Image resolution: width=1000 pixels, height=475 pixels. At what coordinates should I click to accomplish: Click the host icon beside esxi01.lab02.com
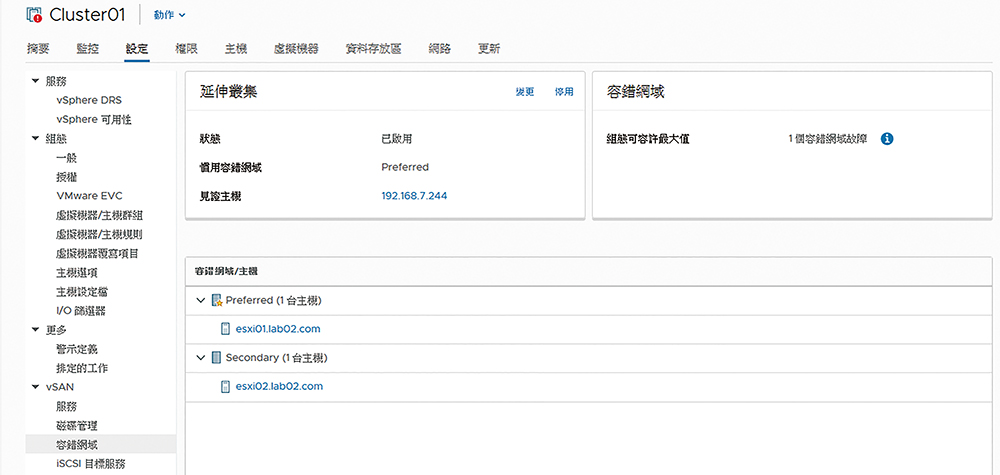tap(226, 329)
